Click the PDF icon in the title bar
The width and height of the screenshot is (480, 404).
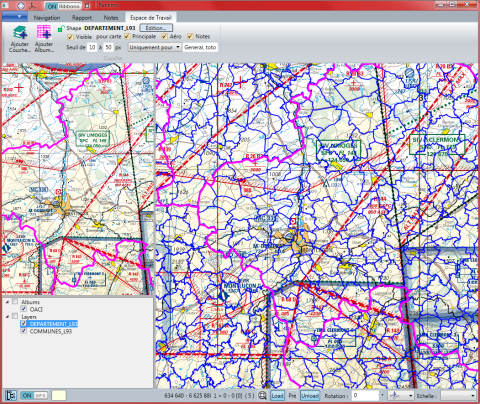[x=32, y=6]
